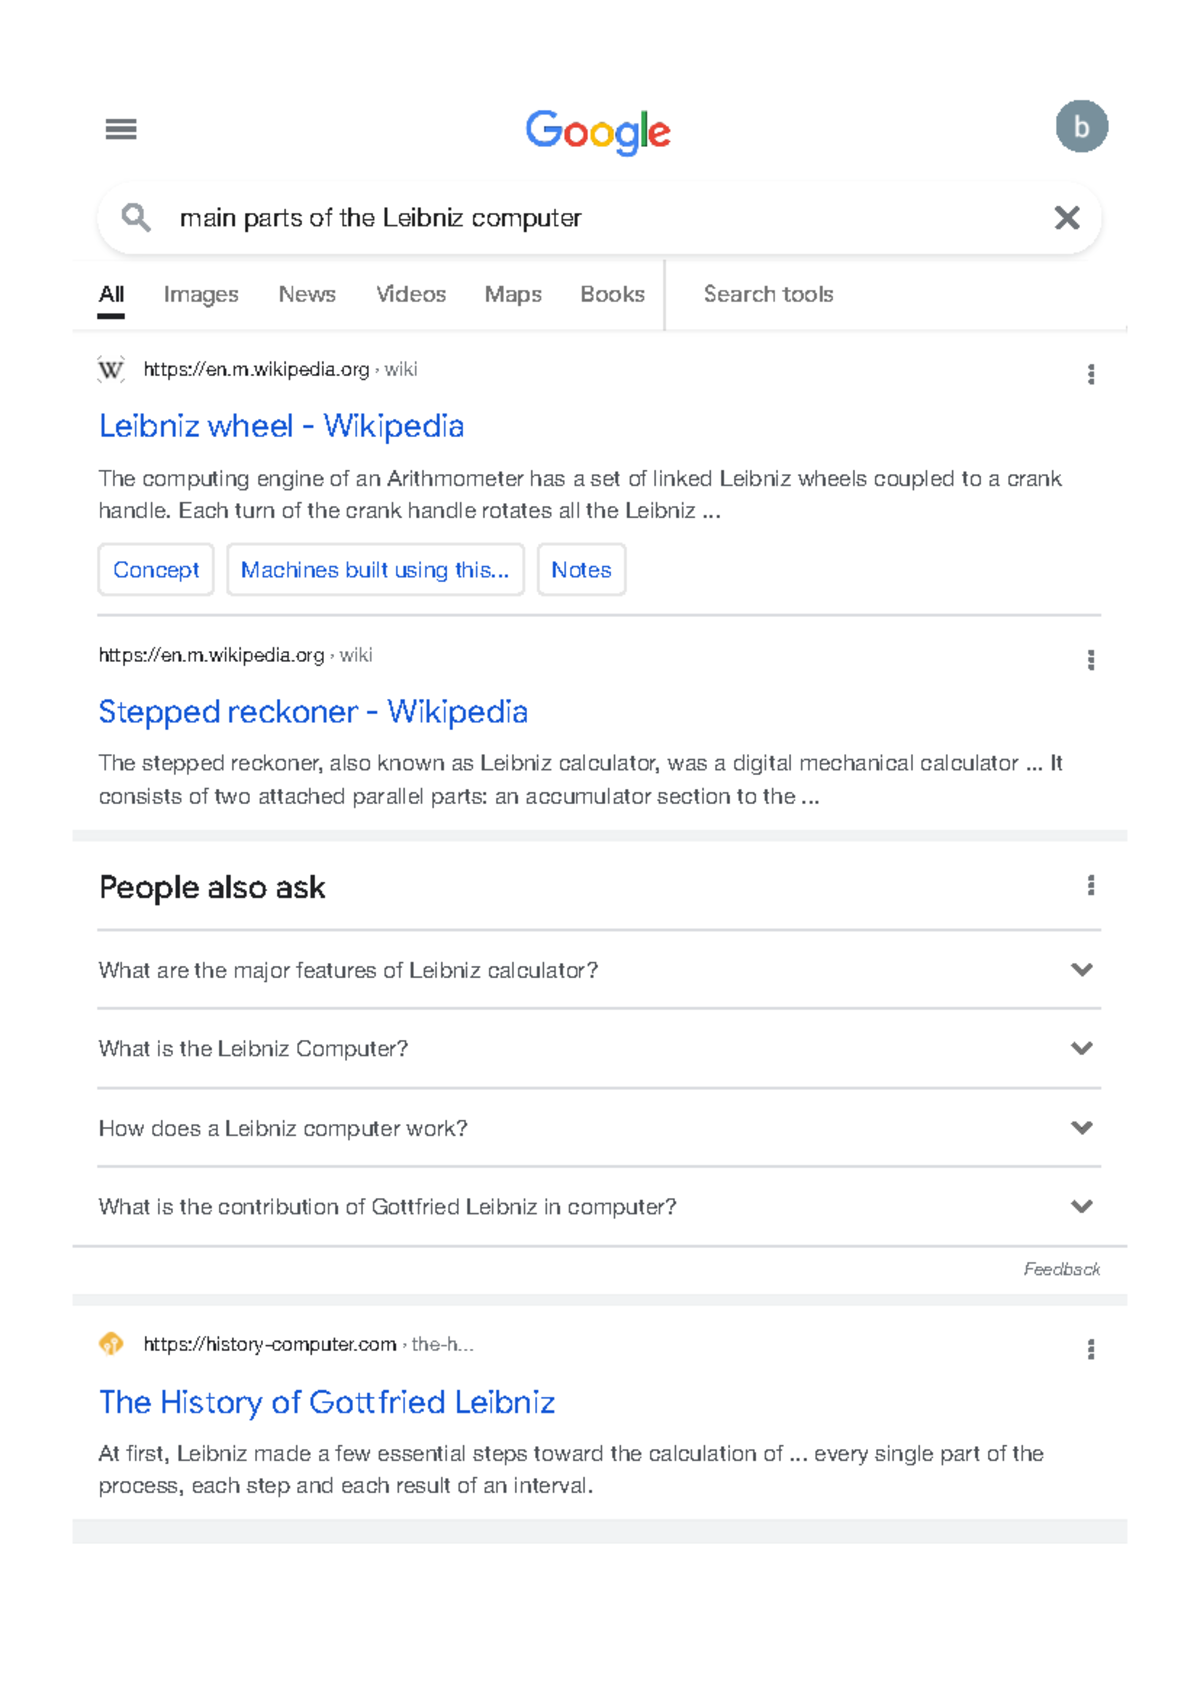Screen dimensions: 1200x1696
Task: Expand 'What is the Leibniz Computer?' question
Action: click(599, 1048)
